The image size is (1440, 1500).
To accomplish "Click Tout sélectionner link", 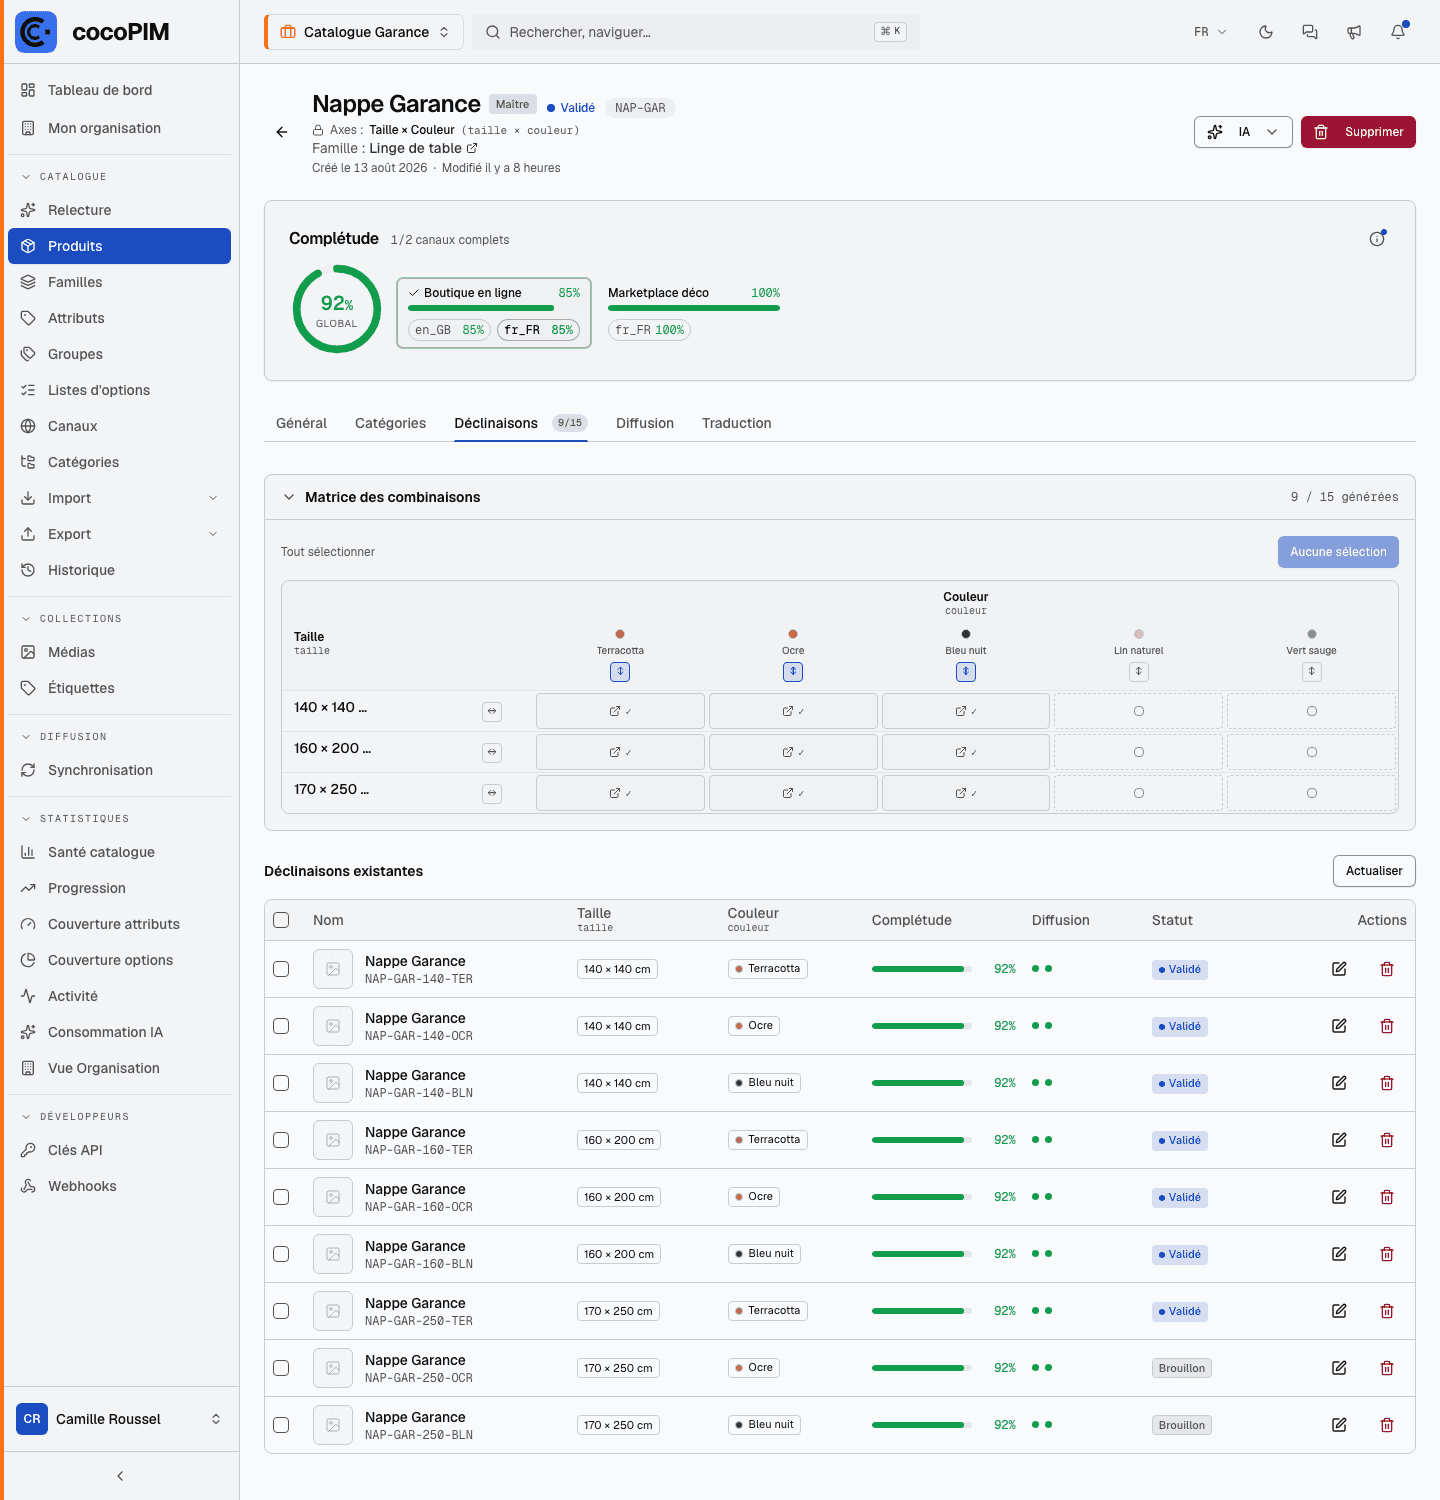I will tap(328, 552).
